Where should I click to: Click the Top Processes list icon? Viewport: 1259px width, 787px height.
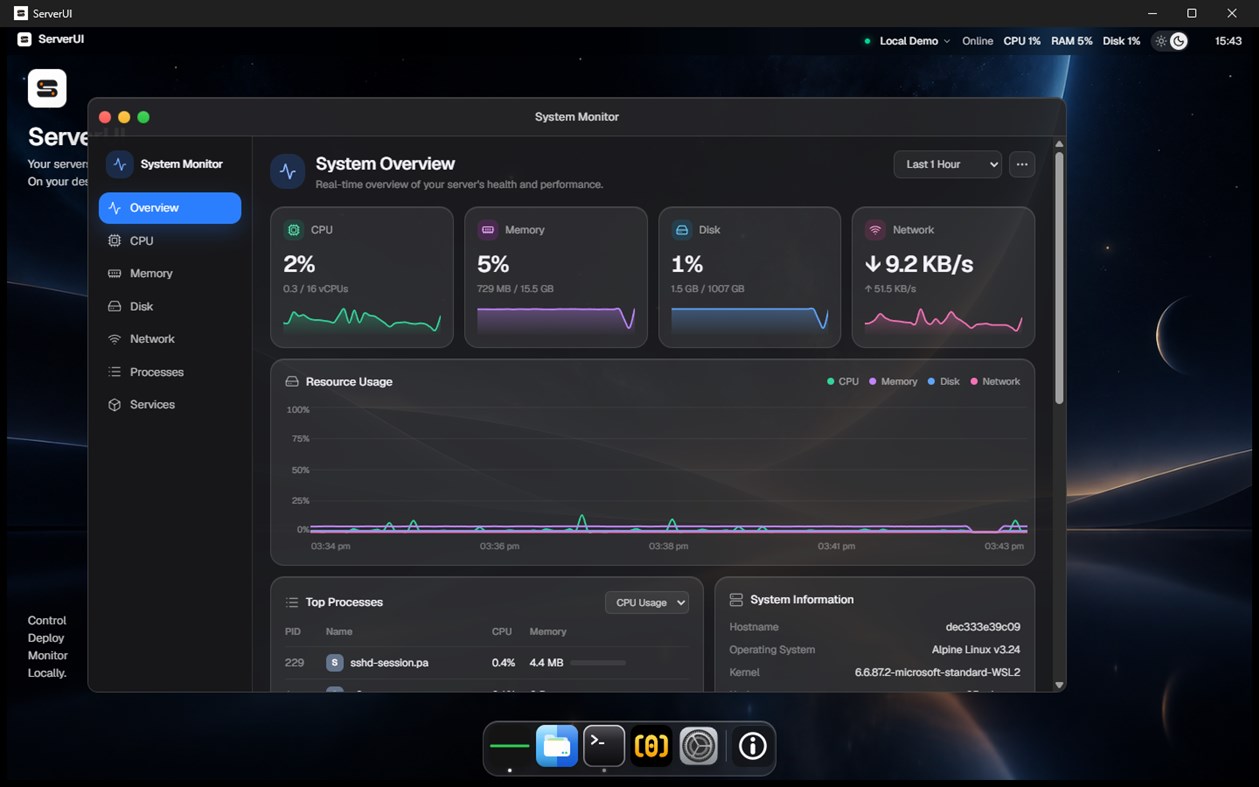point(292,602)
